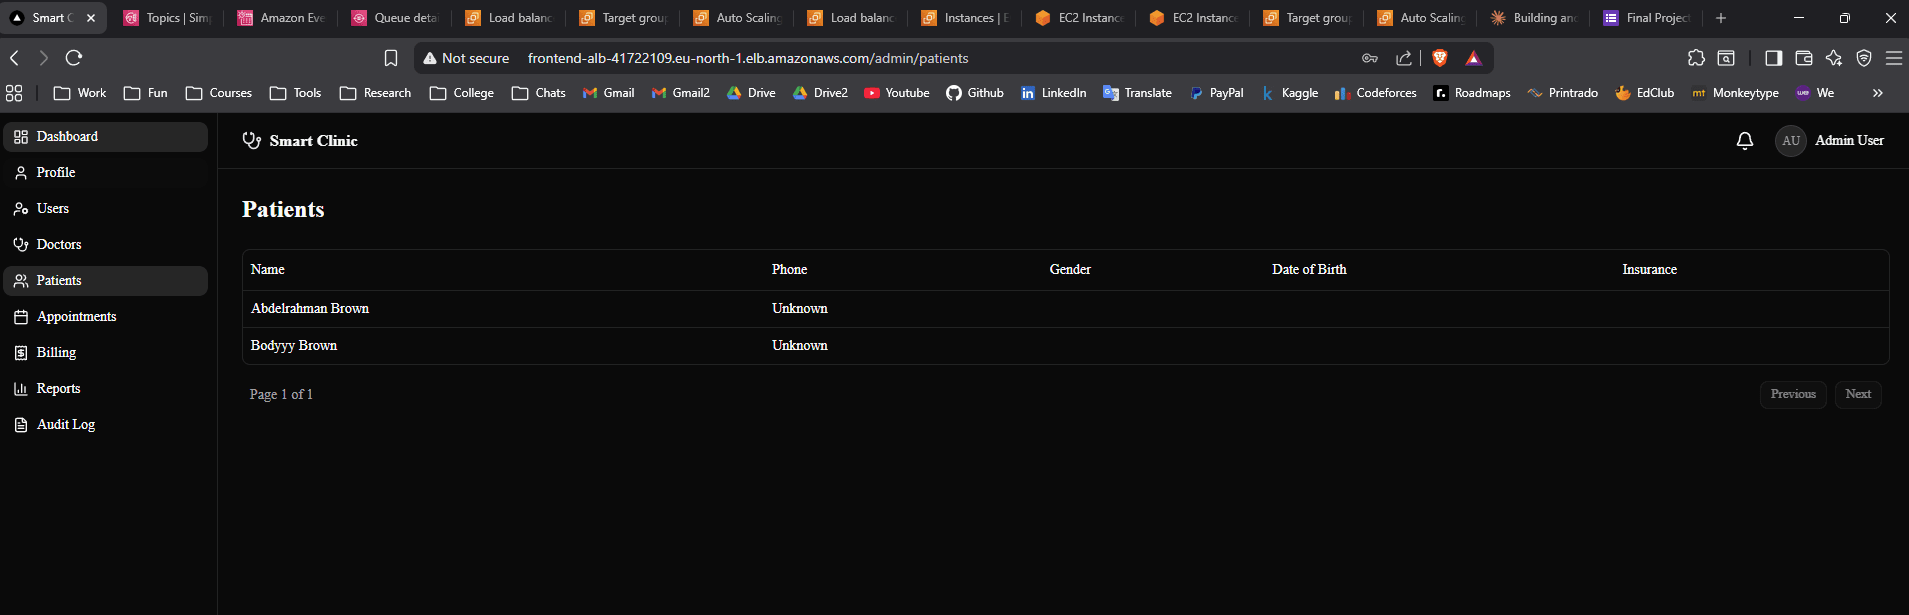Viewport: 1909px width, 615px height.
Task: Open the Chats bookmarks folder
Action: pos(539,93)
